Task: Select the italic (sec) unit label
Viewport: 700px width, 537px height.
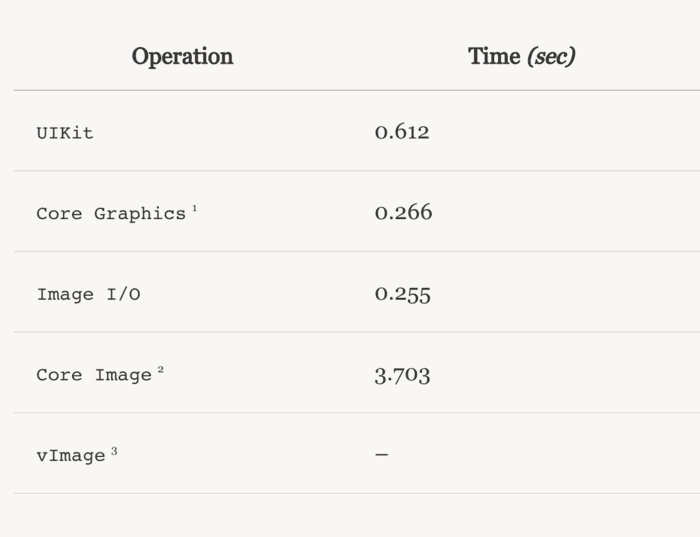Action: point(551,56)
